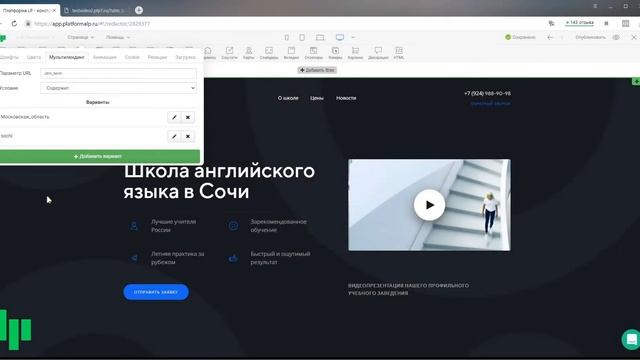Viewport: 640px width, 360px height.
Task: Switch to tablet portrait preview
Action: 302,38
